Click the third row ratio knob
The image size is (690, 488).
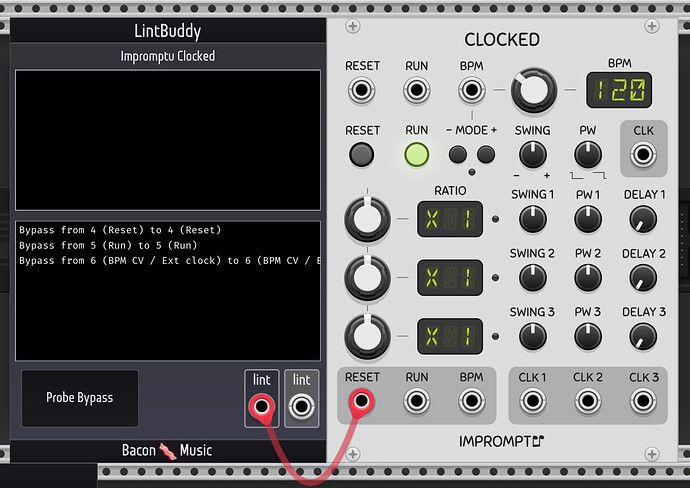367,337
